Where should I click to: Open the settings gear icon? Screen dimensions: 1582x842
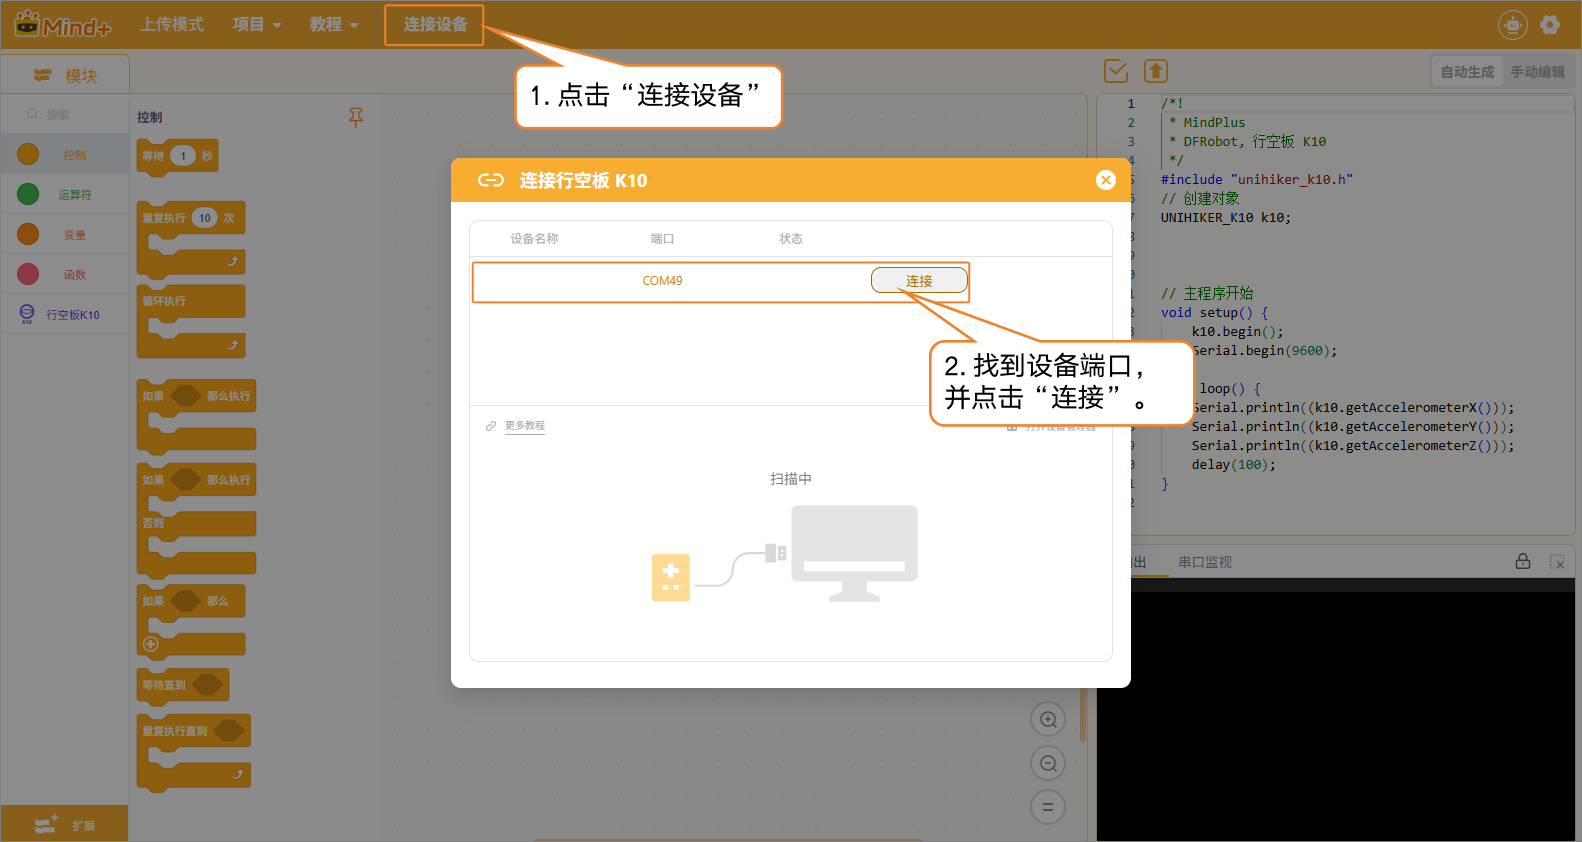pyautogui.click(x=1550, y=25)
